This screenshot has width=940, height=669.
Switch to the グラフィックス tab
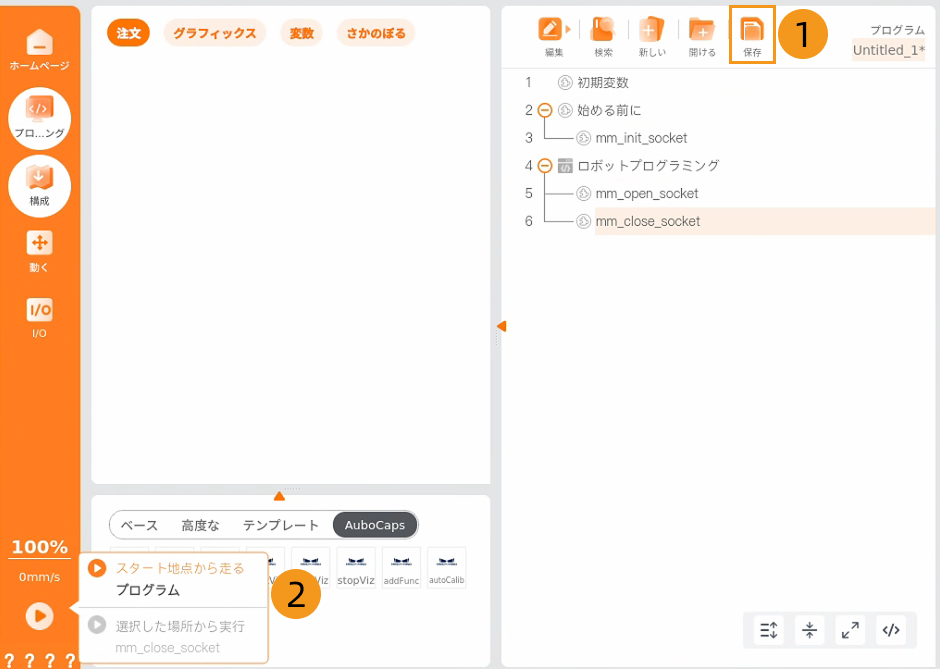coord(215,33)
